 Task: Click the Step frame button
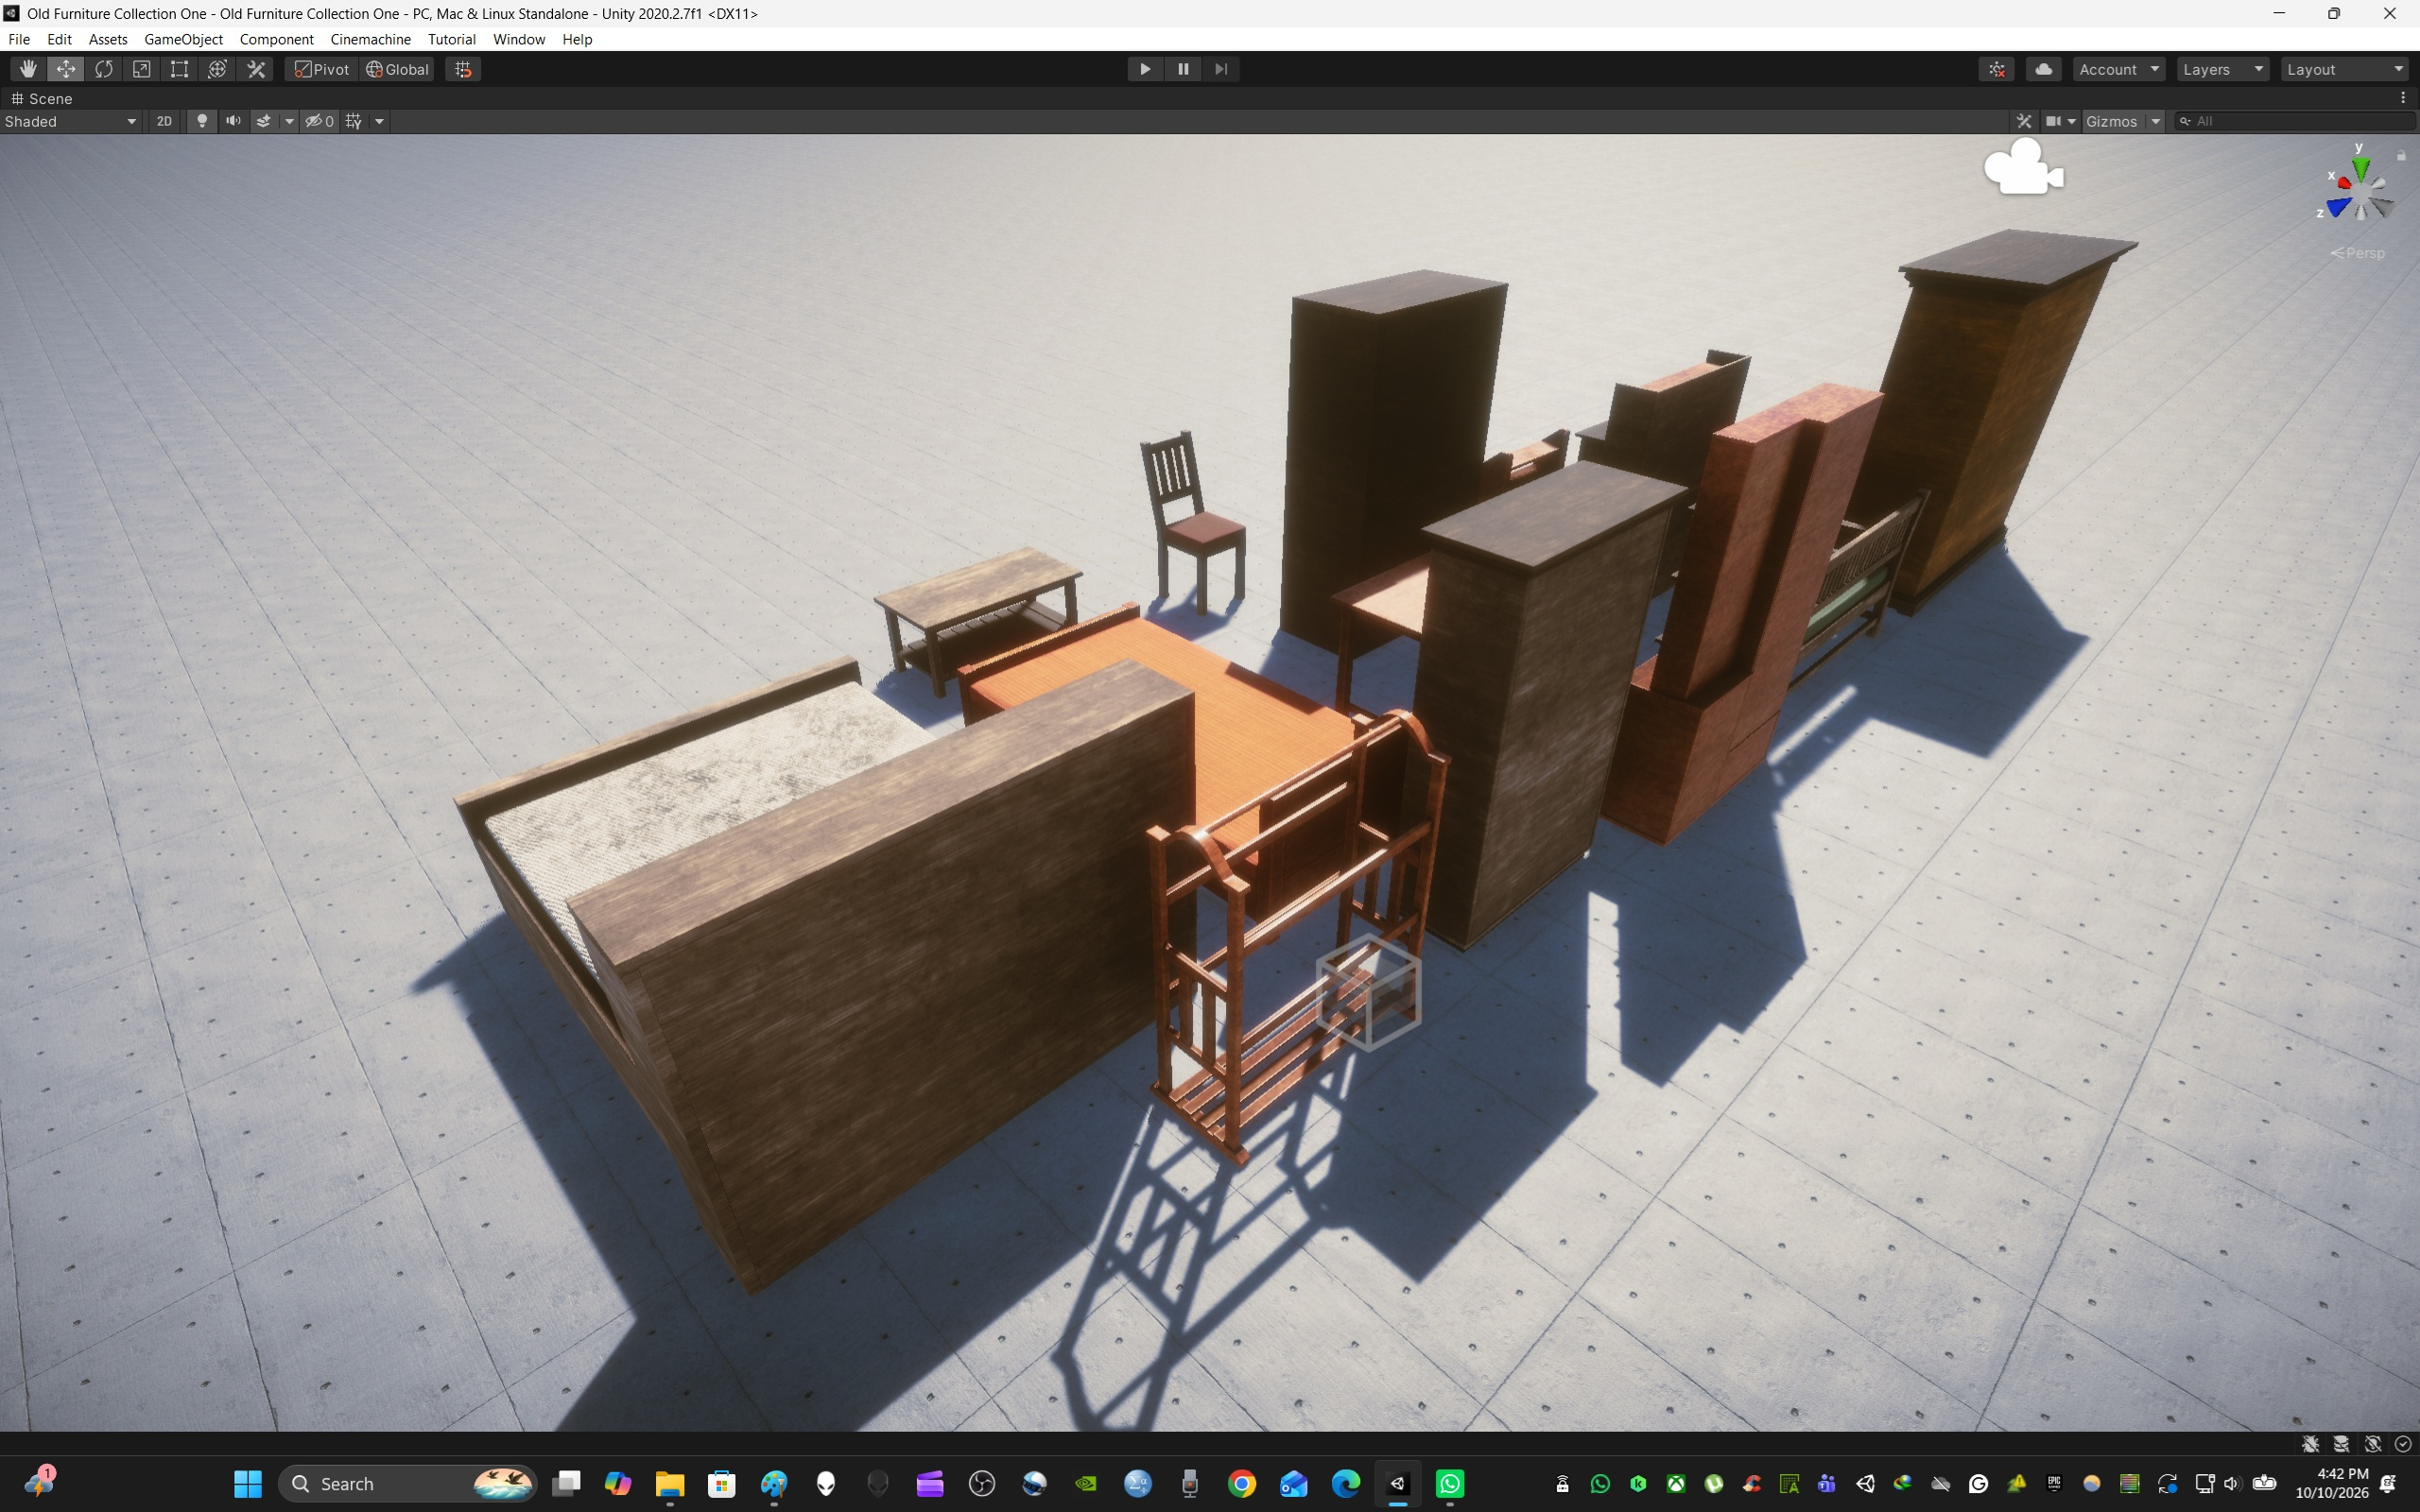point(1221,69)
